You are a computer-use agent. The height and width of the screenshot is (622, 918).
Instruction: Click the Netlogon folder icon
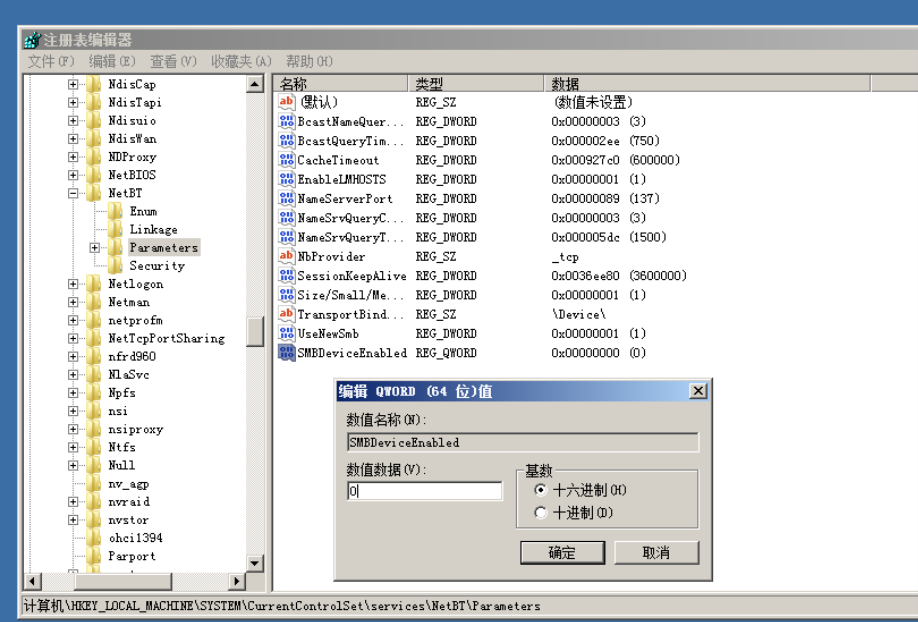pos(94,283)
